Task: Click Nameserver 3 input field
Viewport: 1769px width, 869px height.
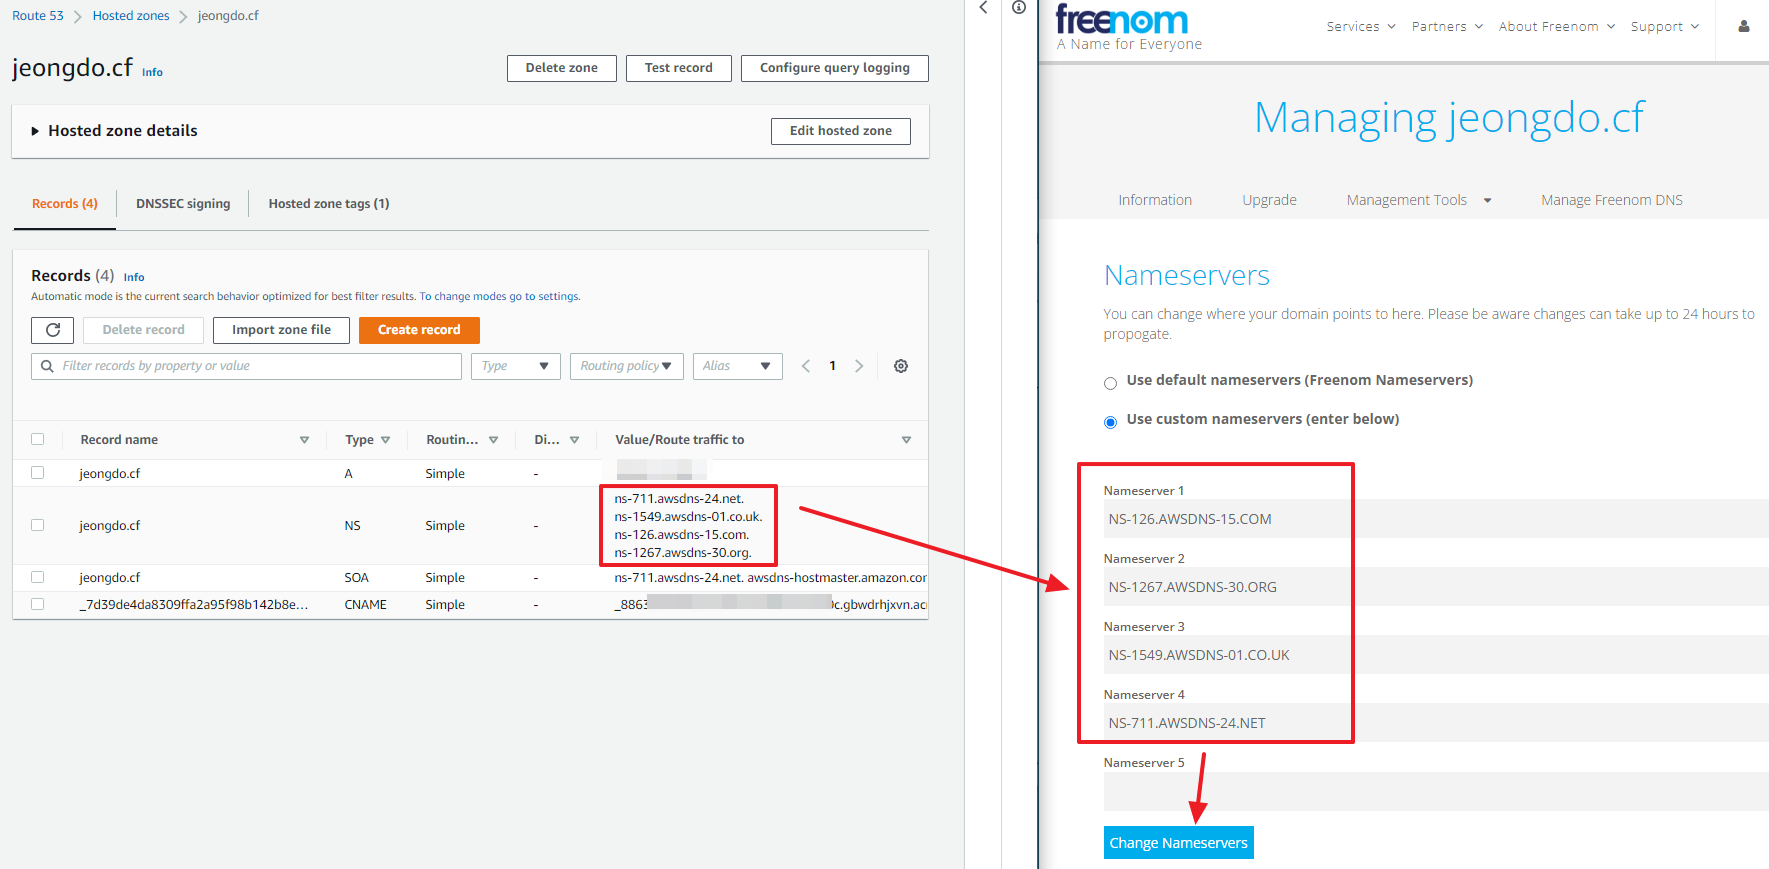Action: (x=1436, y=655)
